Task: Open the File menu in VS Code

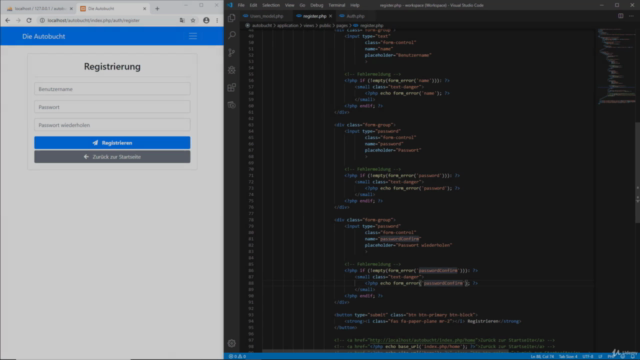Action: 241,5
